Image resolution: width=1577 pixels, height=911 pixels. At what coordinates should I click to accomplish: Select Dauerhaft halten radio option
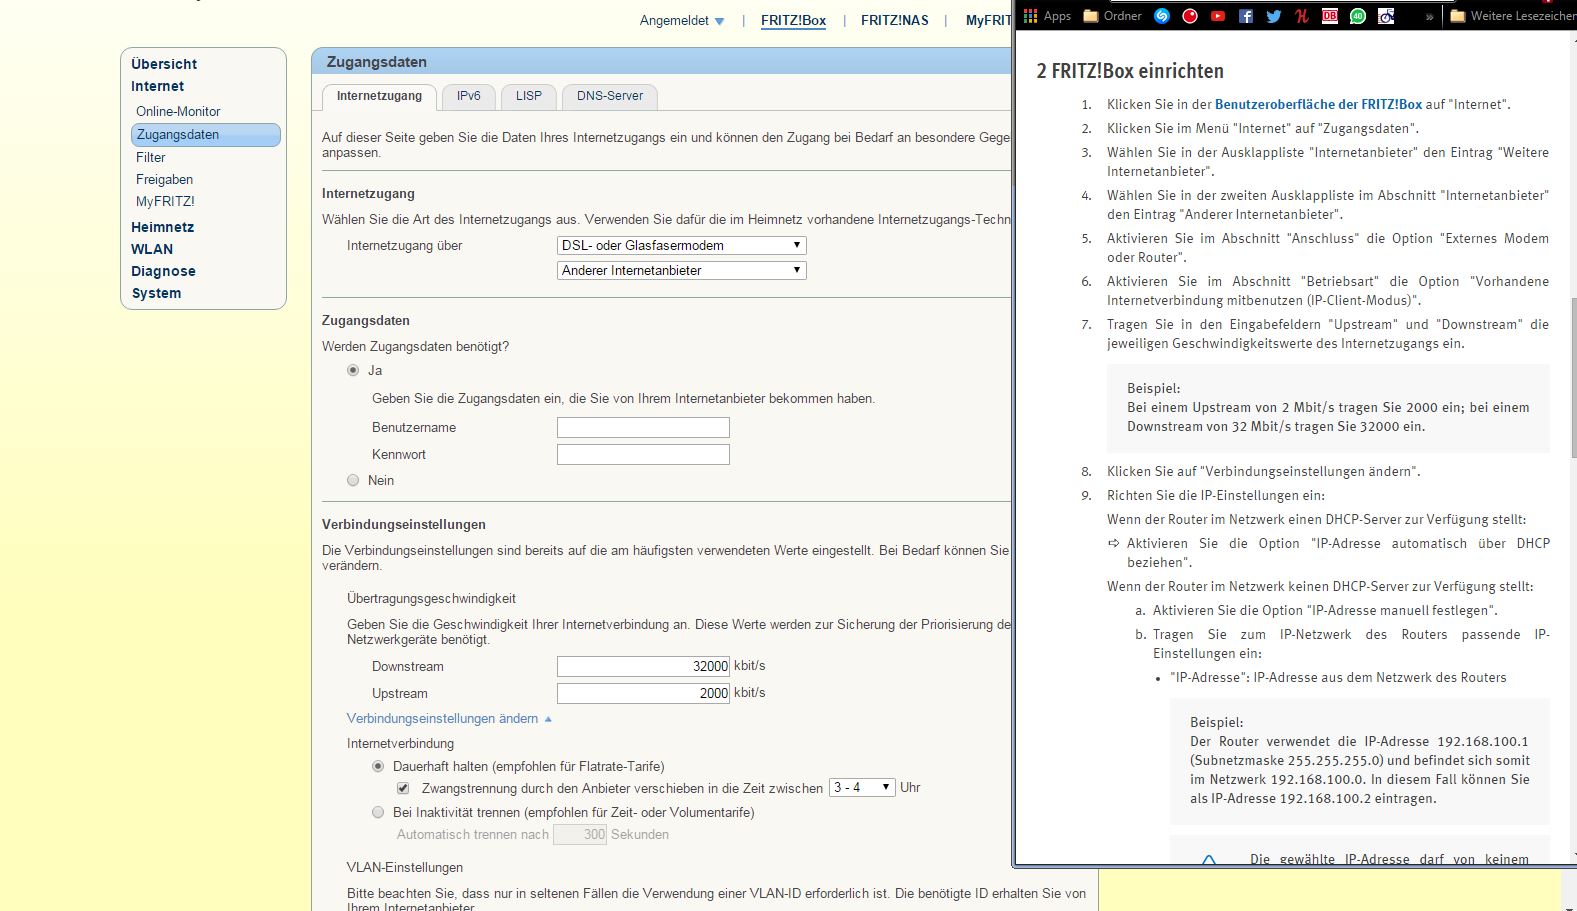pyautogui.click(x=378, y=766)
